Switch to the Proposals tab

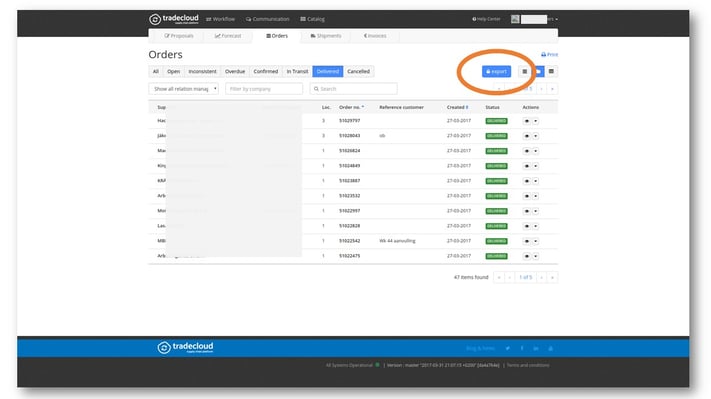(179, 36)
